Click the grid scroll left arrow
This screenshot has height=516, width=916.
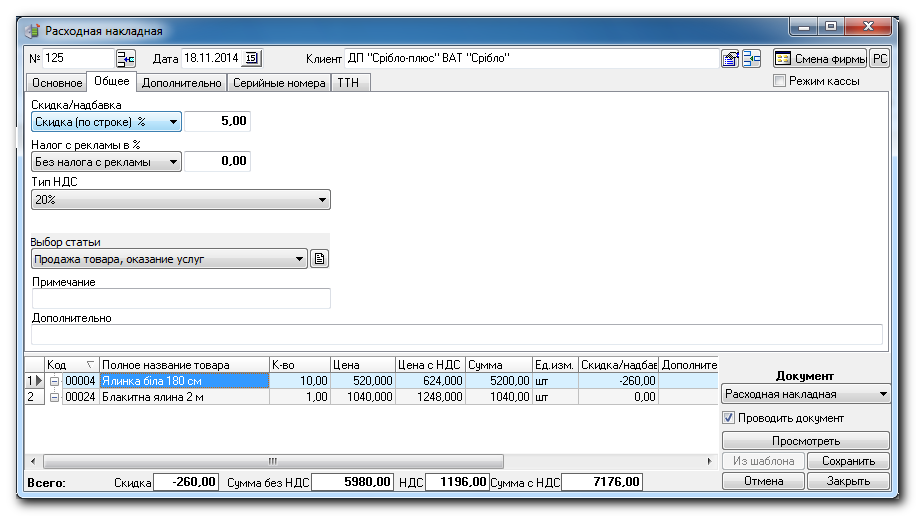(33, 461)
